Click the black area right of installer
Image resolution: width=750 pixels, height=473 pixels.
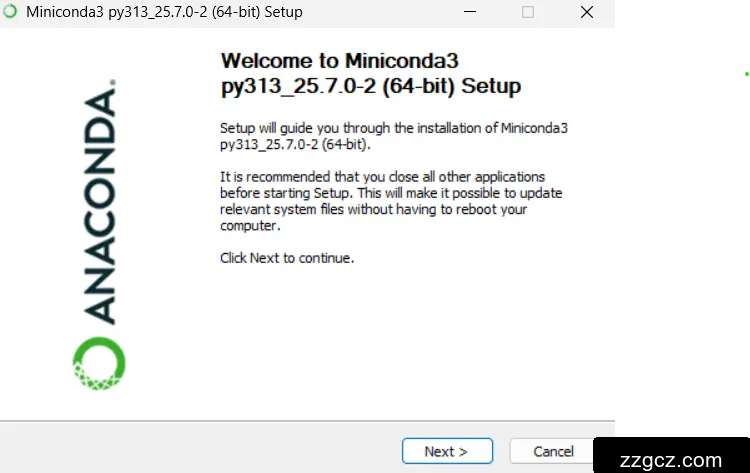click(682, 250)
